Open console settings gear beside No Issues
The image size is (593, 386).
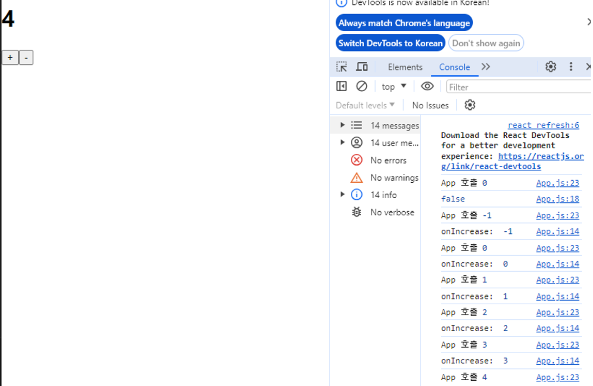click(x=470, y=105)
